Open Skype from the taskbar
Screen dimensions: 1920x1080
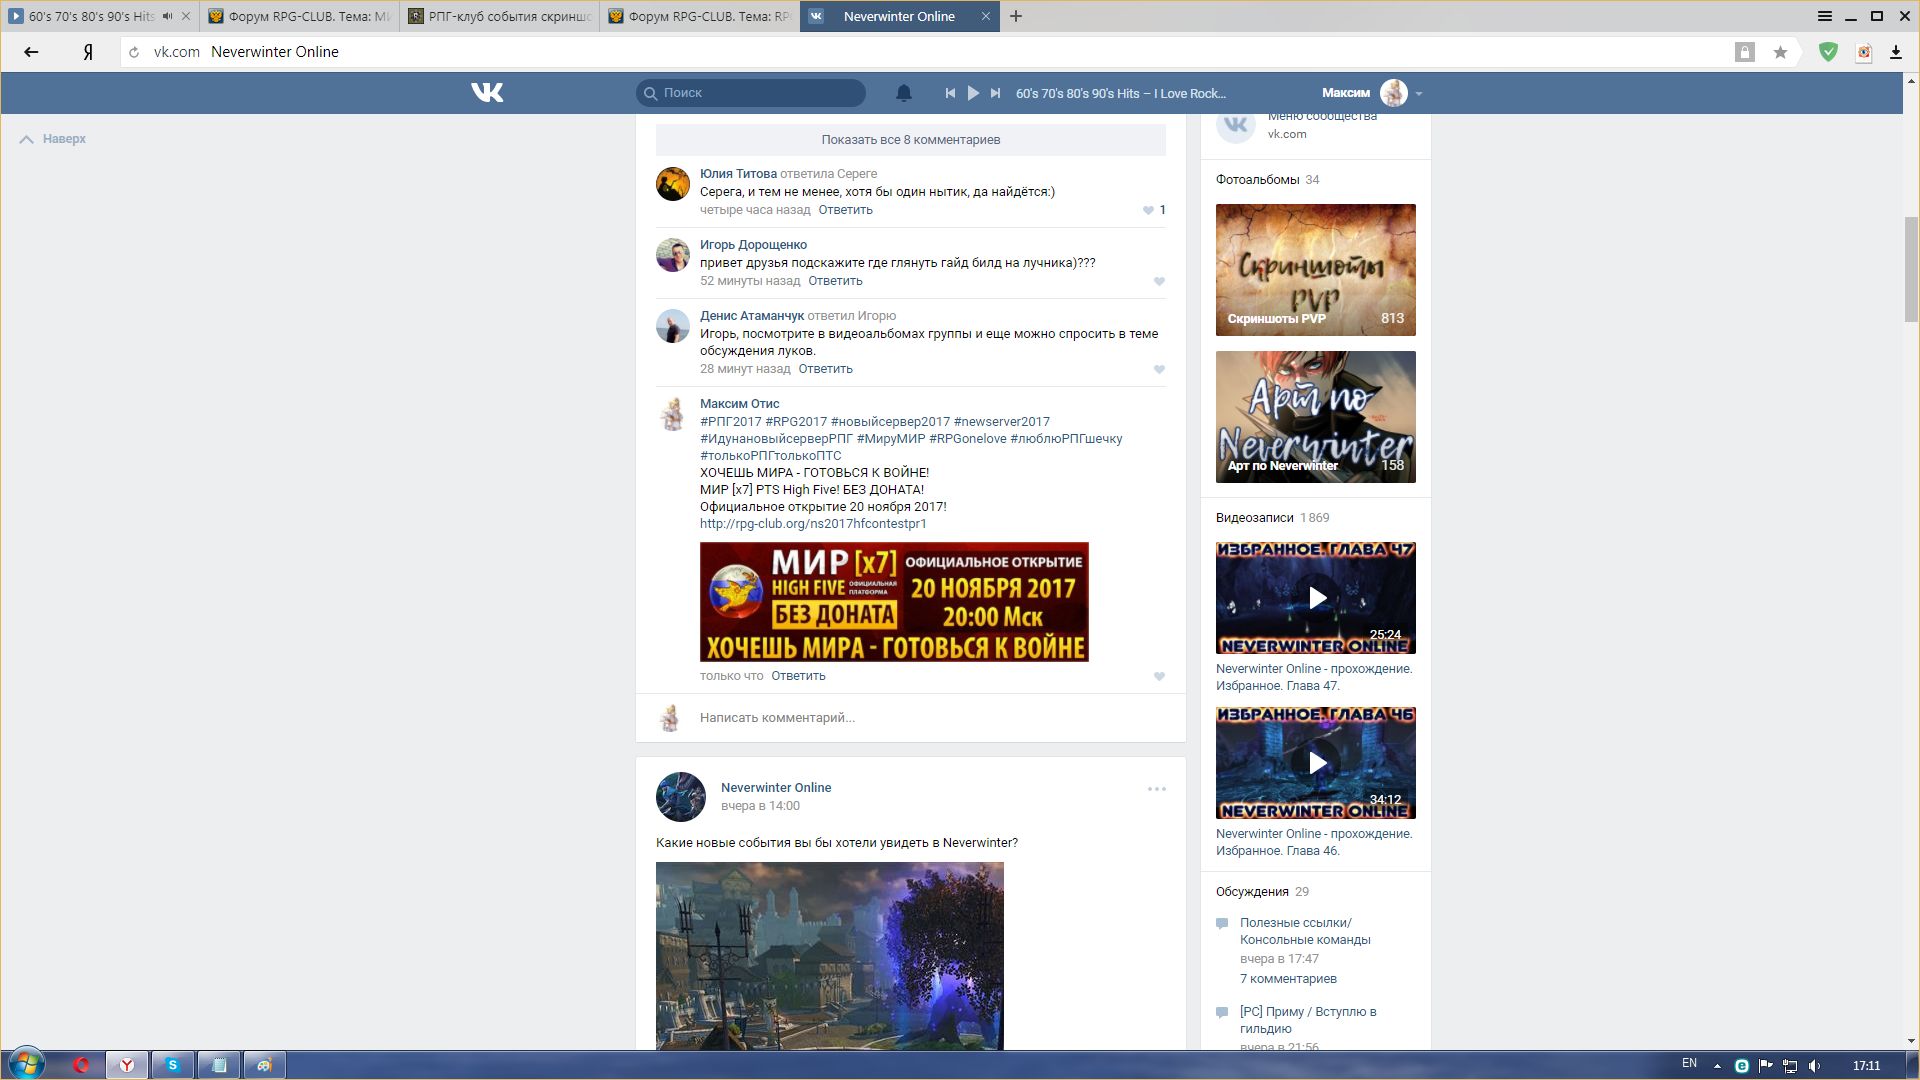(172, 1065)
